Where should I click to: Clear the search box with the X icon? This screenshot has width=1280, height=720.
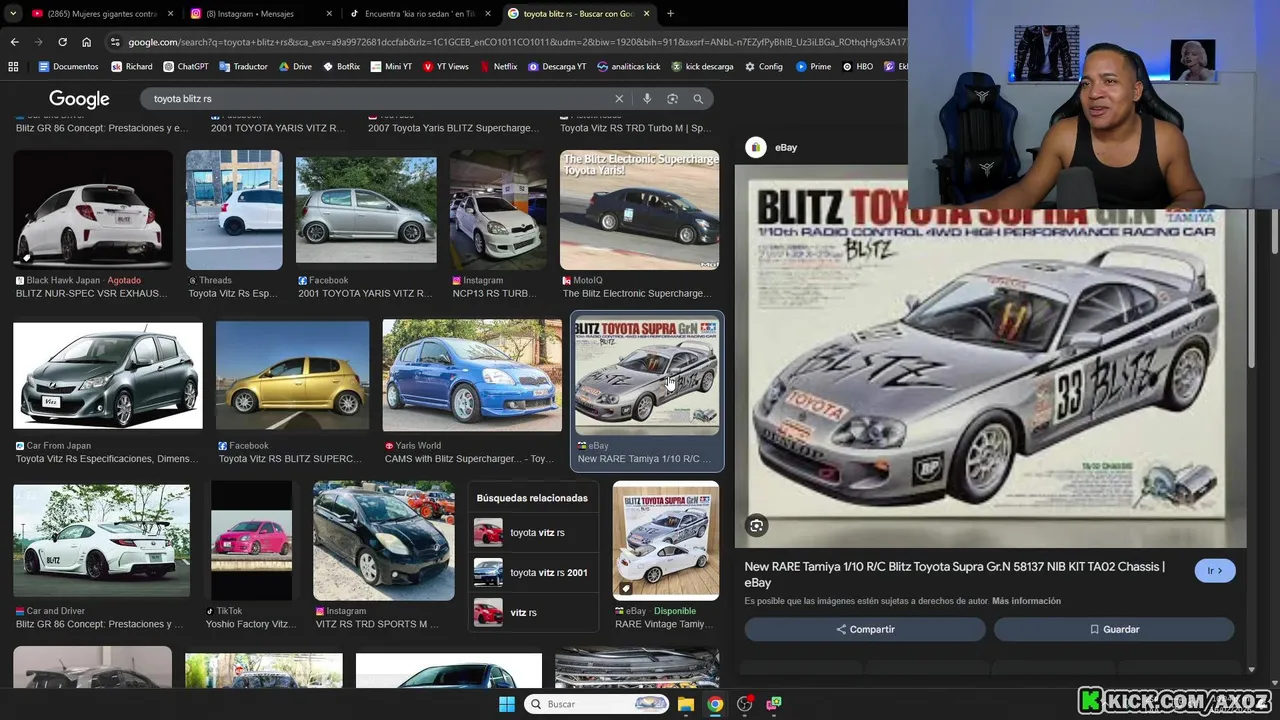[x=619, y=99]
